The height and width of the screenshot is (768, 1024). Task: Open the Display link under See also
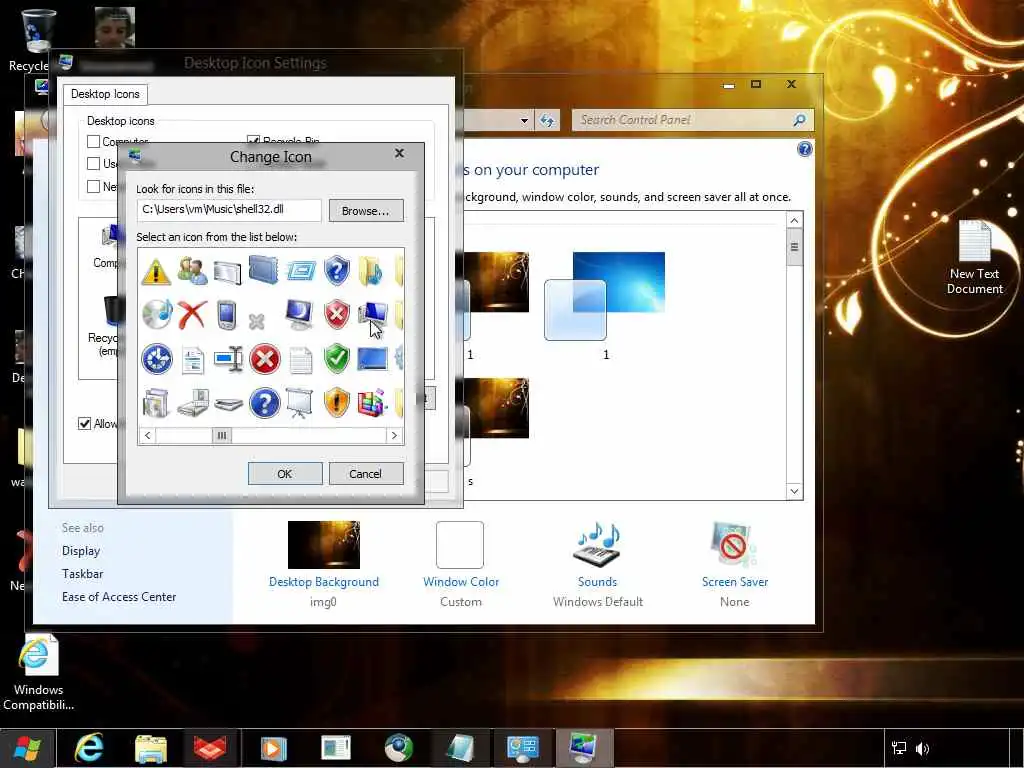(81, 551)
